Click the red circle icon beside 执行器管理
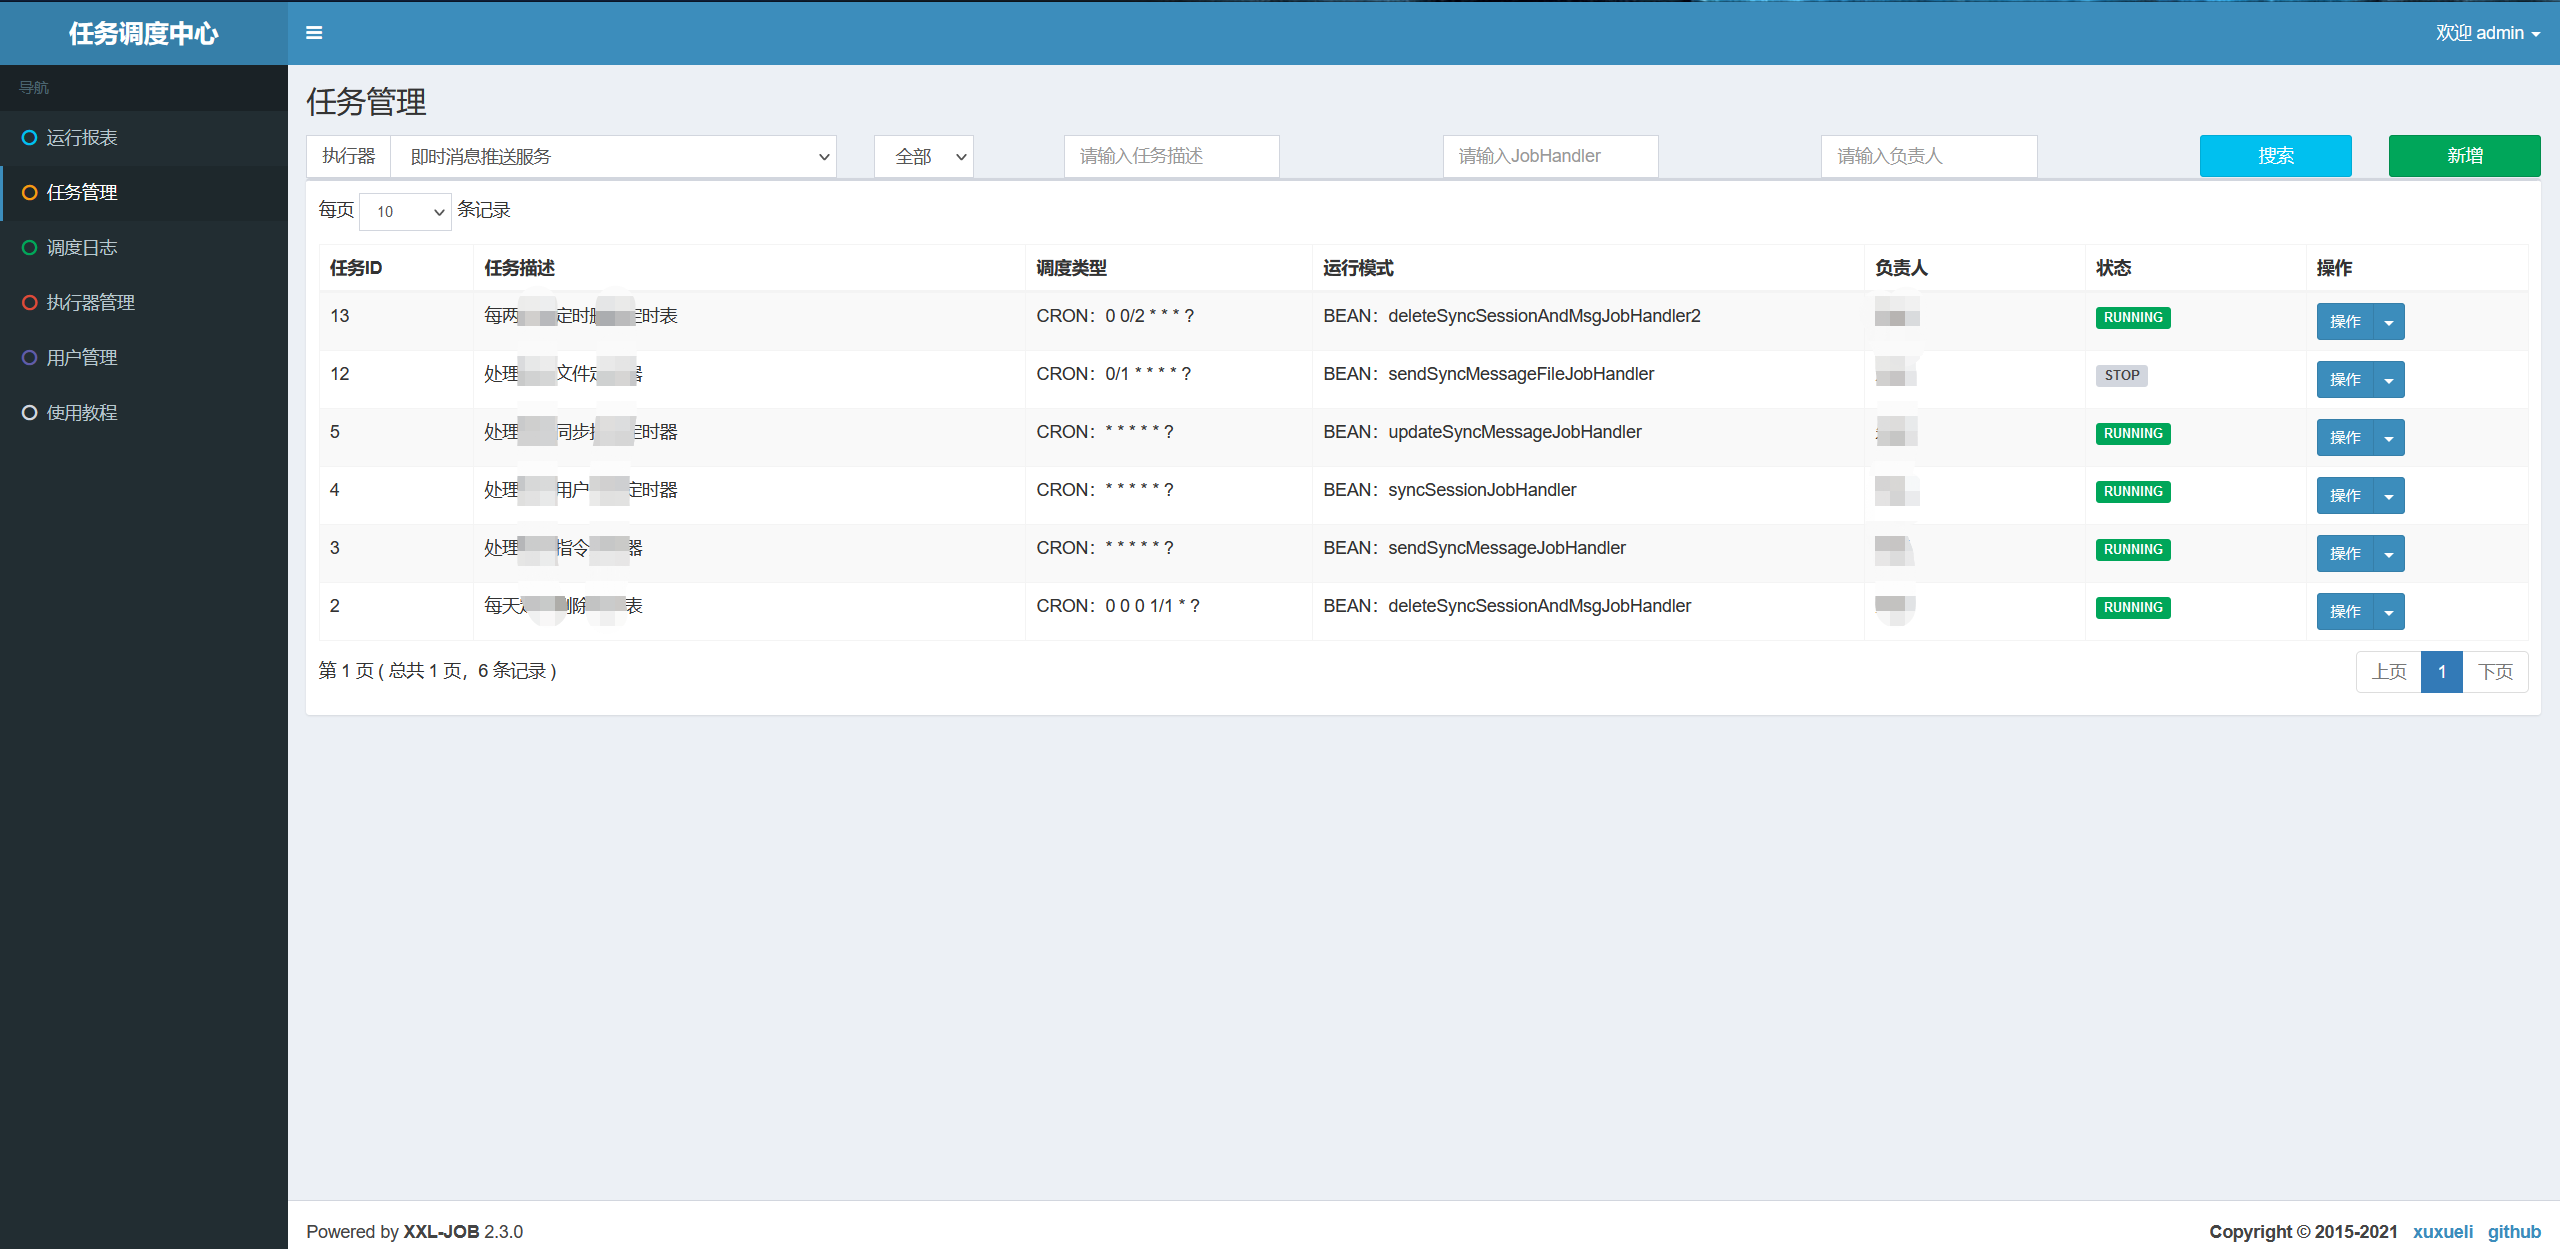Screen dimensions: 2560x1249 tap(30, 303)
